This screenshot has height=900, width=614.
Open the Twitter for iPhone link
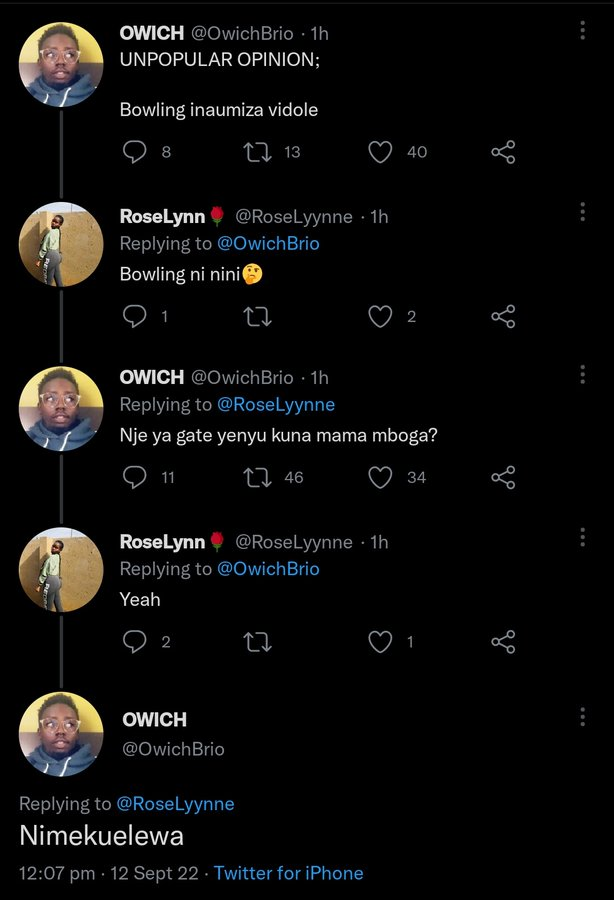pyautogui.click(x=289, y=873)
